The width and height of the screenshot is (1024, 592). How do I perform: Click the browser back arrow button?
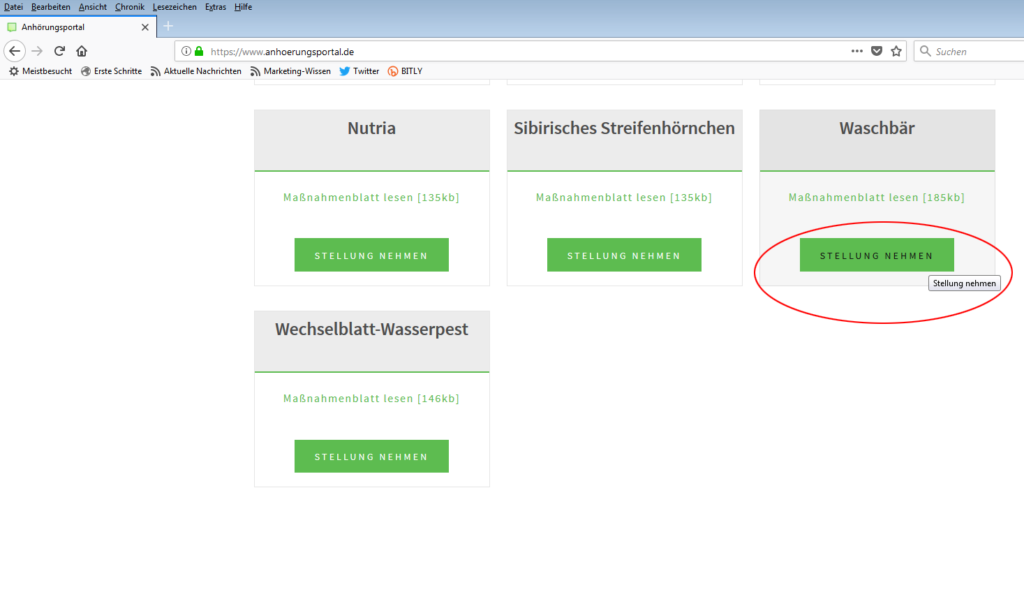click(15, 51)
